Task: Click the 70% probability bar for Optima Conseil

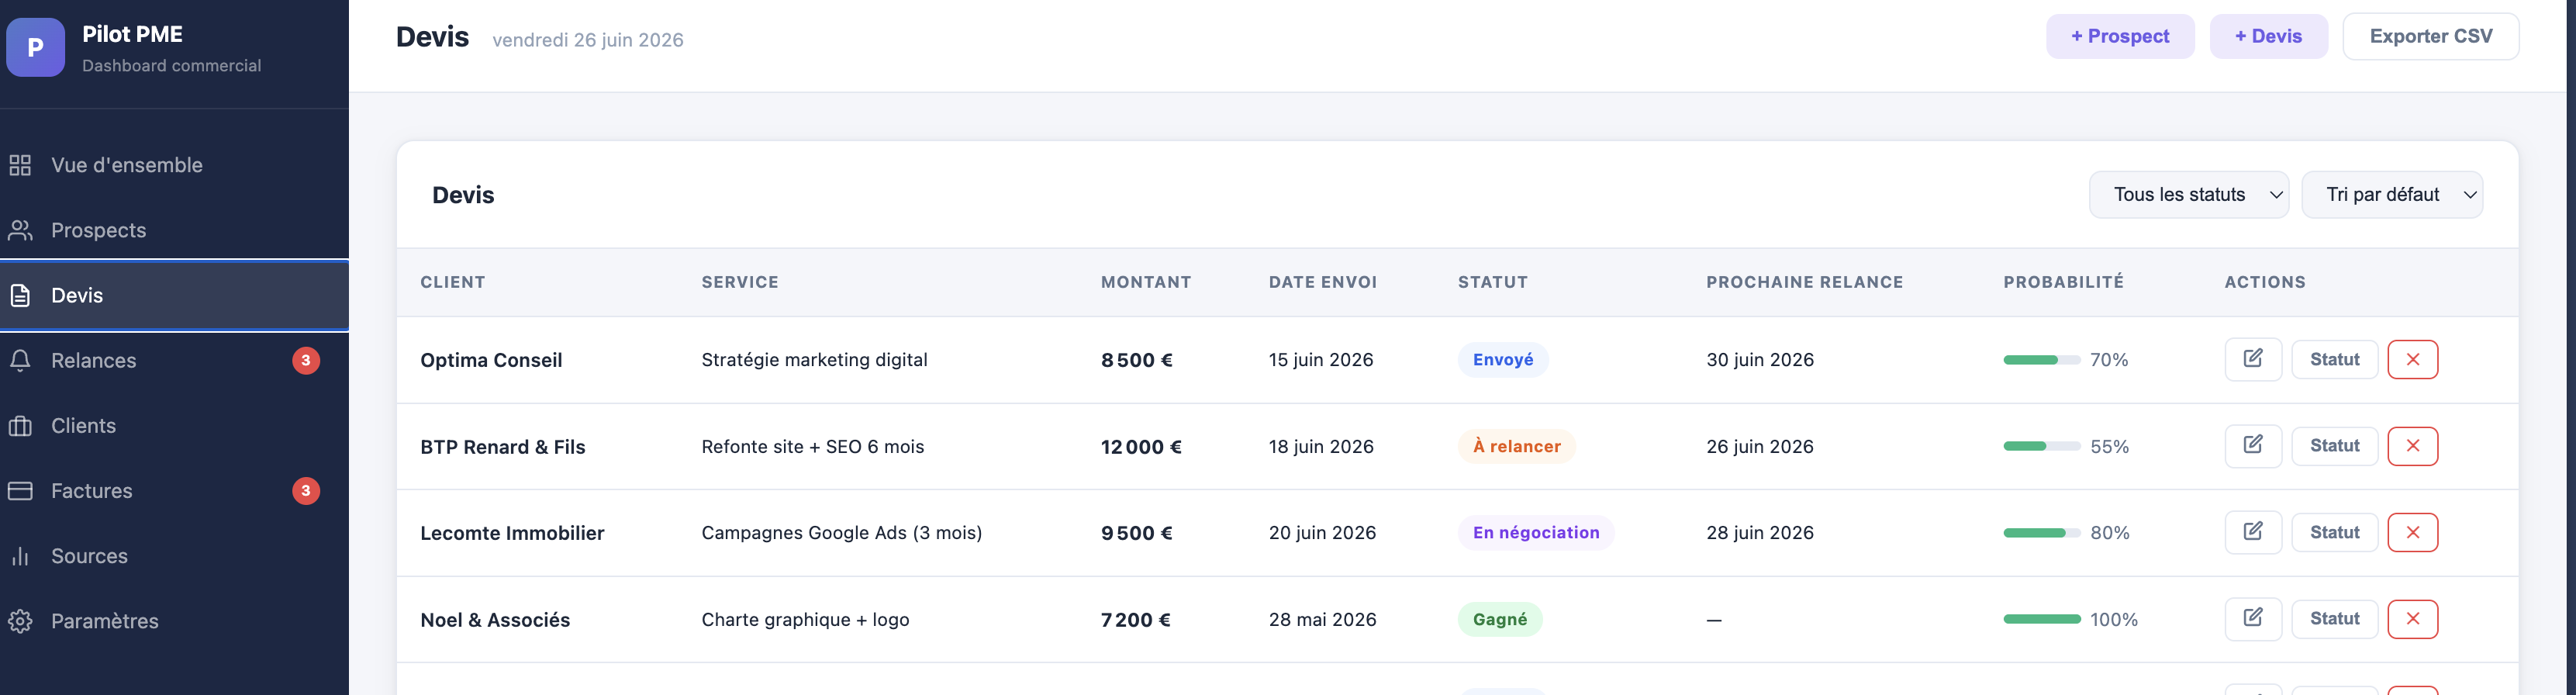Action: 2042,360
